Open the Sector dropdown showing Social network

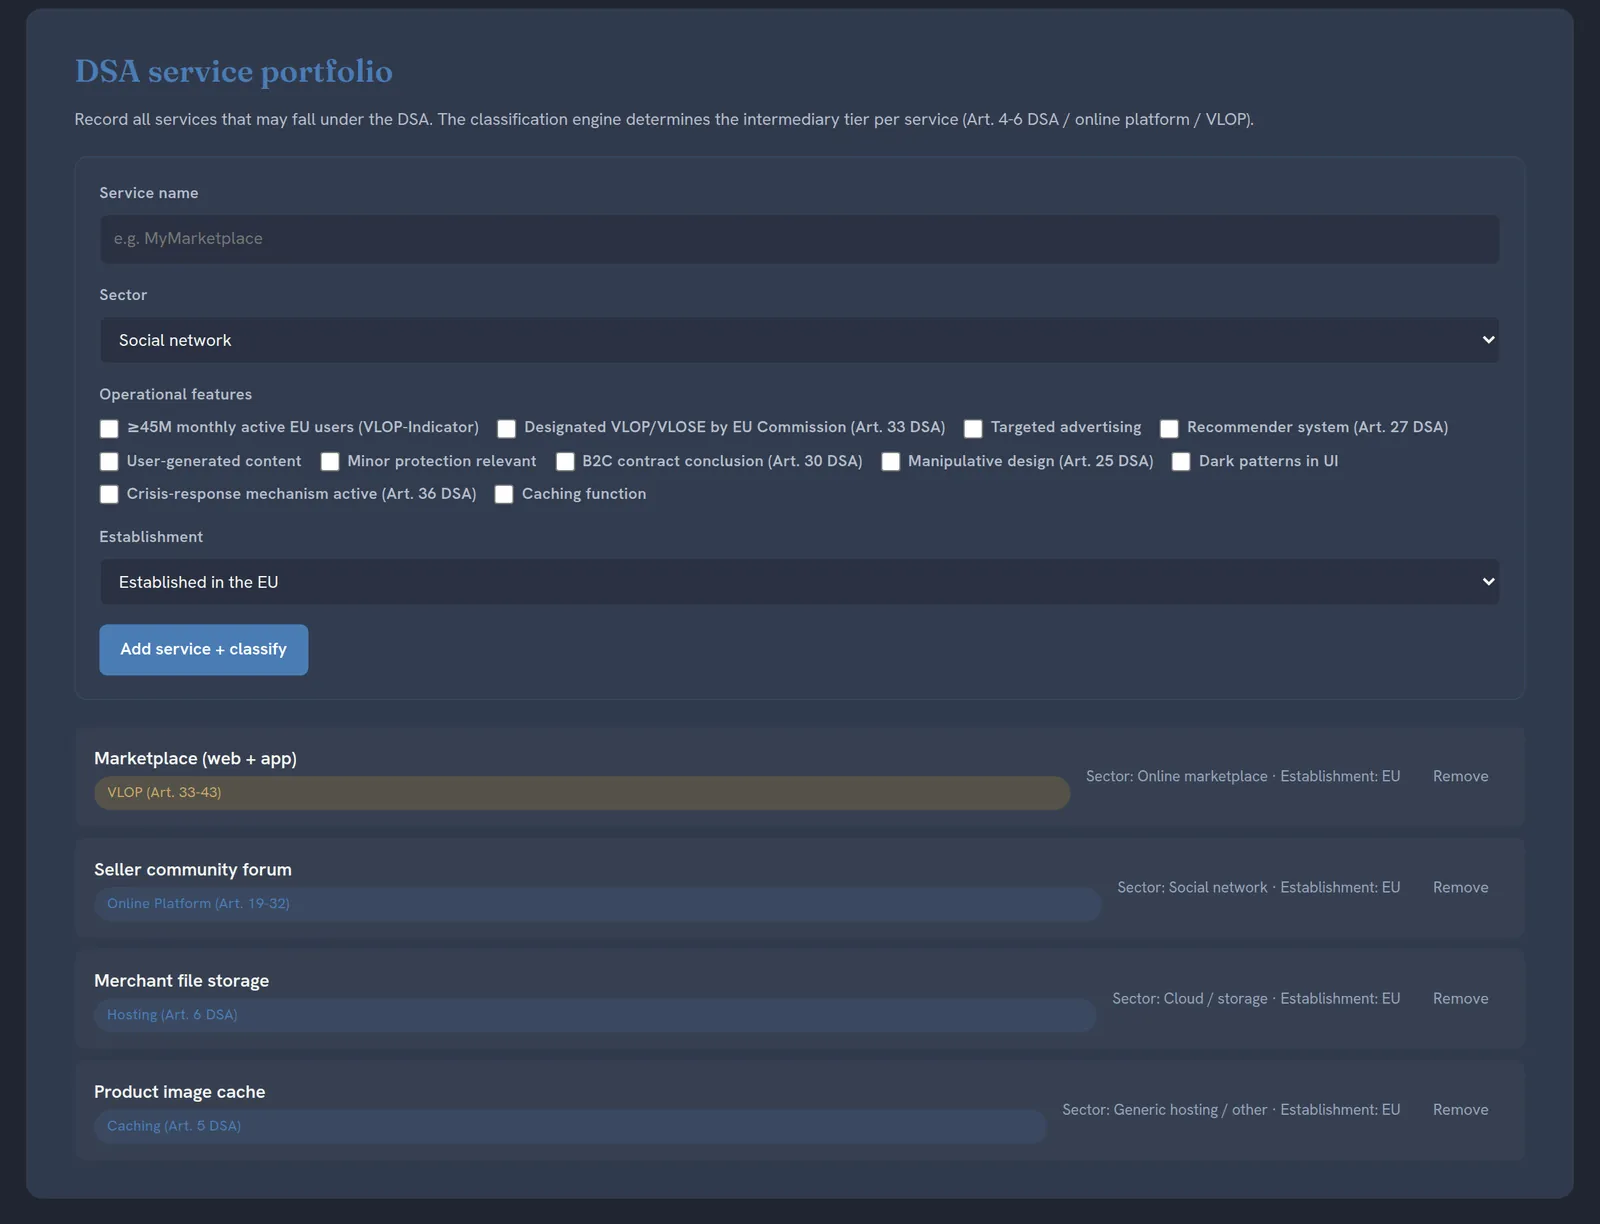coord(799,340)
